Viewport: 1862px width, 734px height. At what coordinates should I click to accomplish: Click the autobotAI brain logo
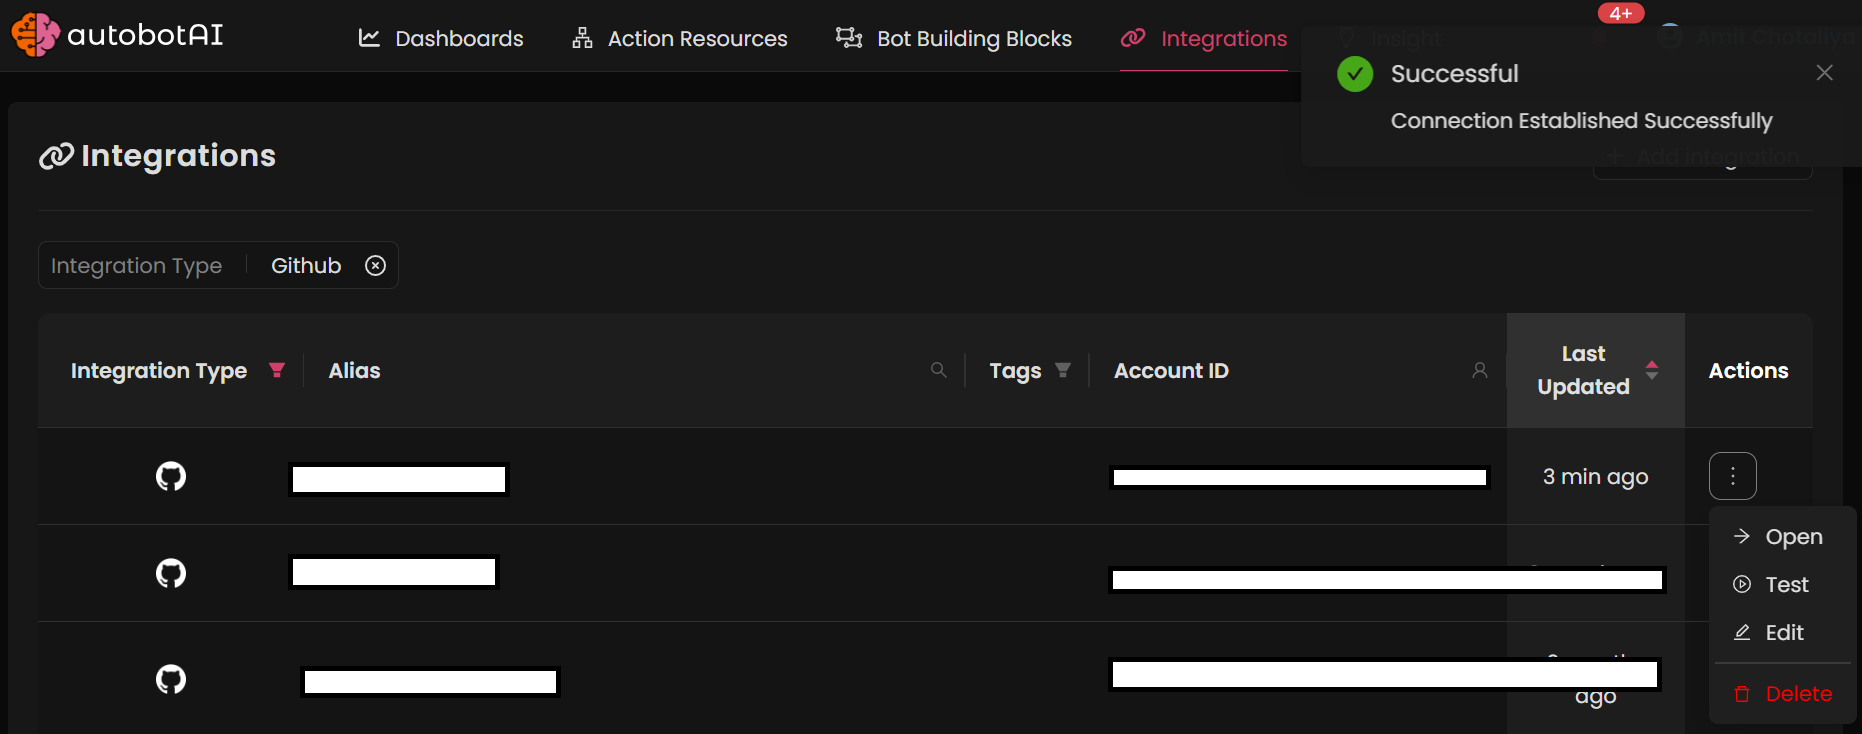[x=35, y=35]
